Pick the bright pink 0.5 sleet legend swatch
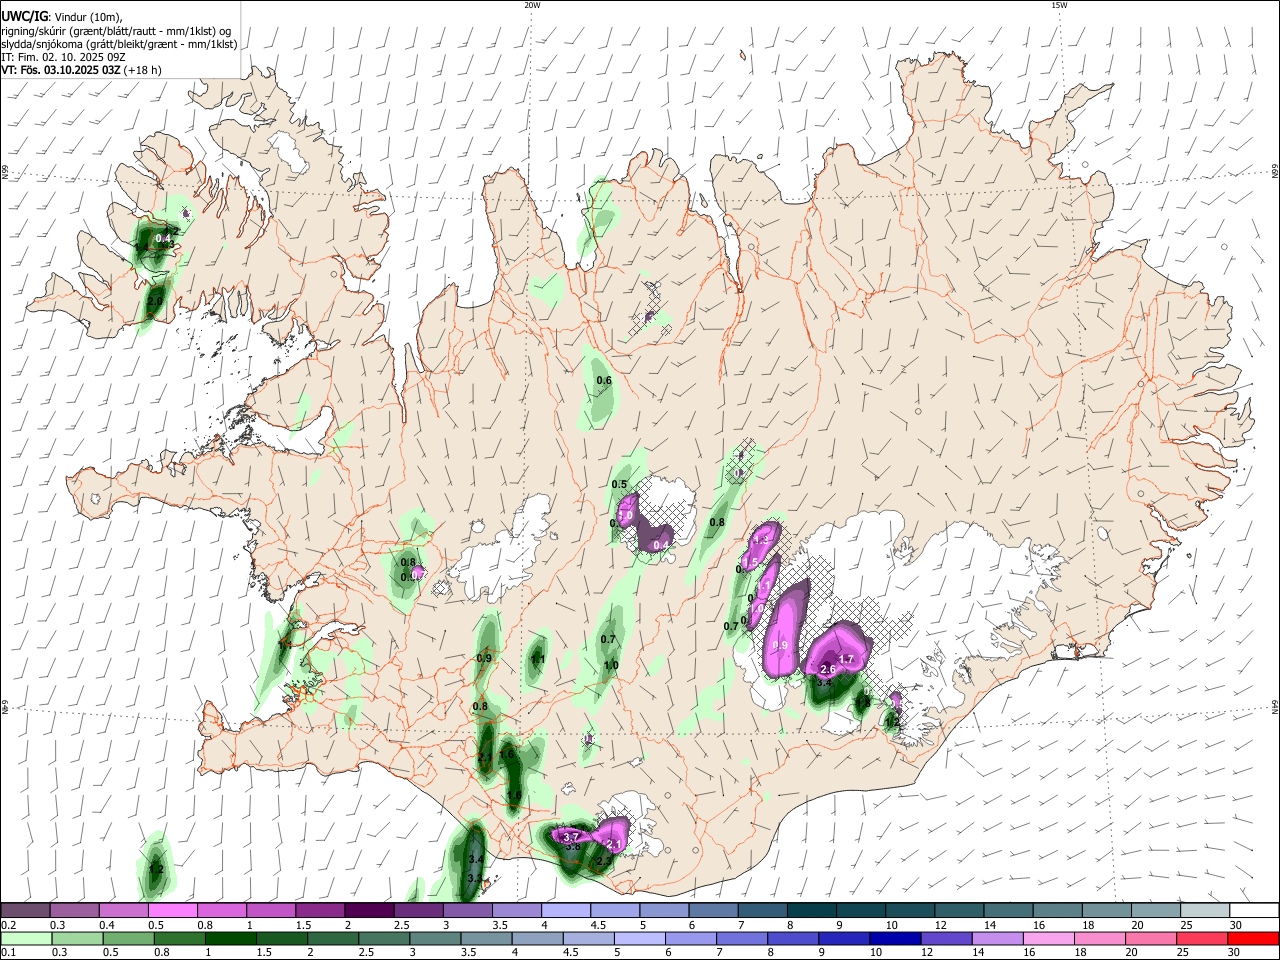1280x960 pixels. pyautogui.click(x=172, y=911)
